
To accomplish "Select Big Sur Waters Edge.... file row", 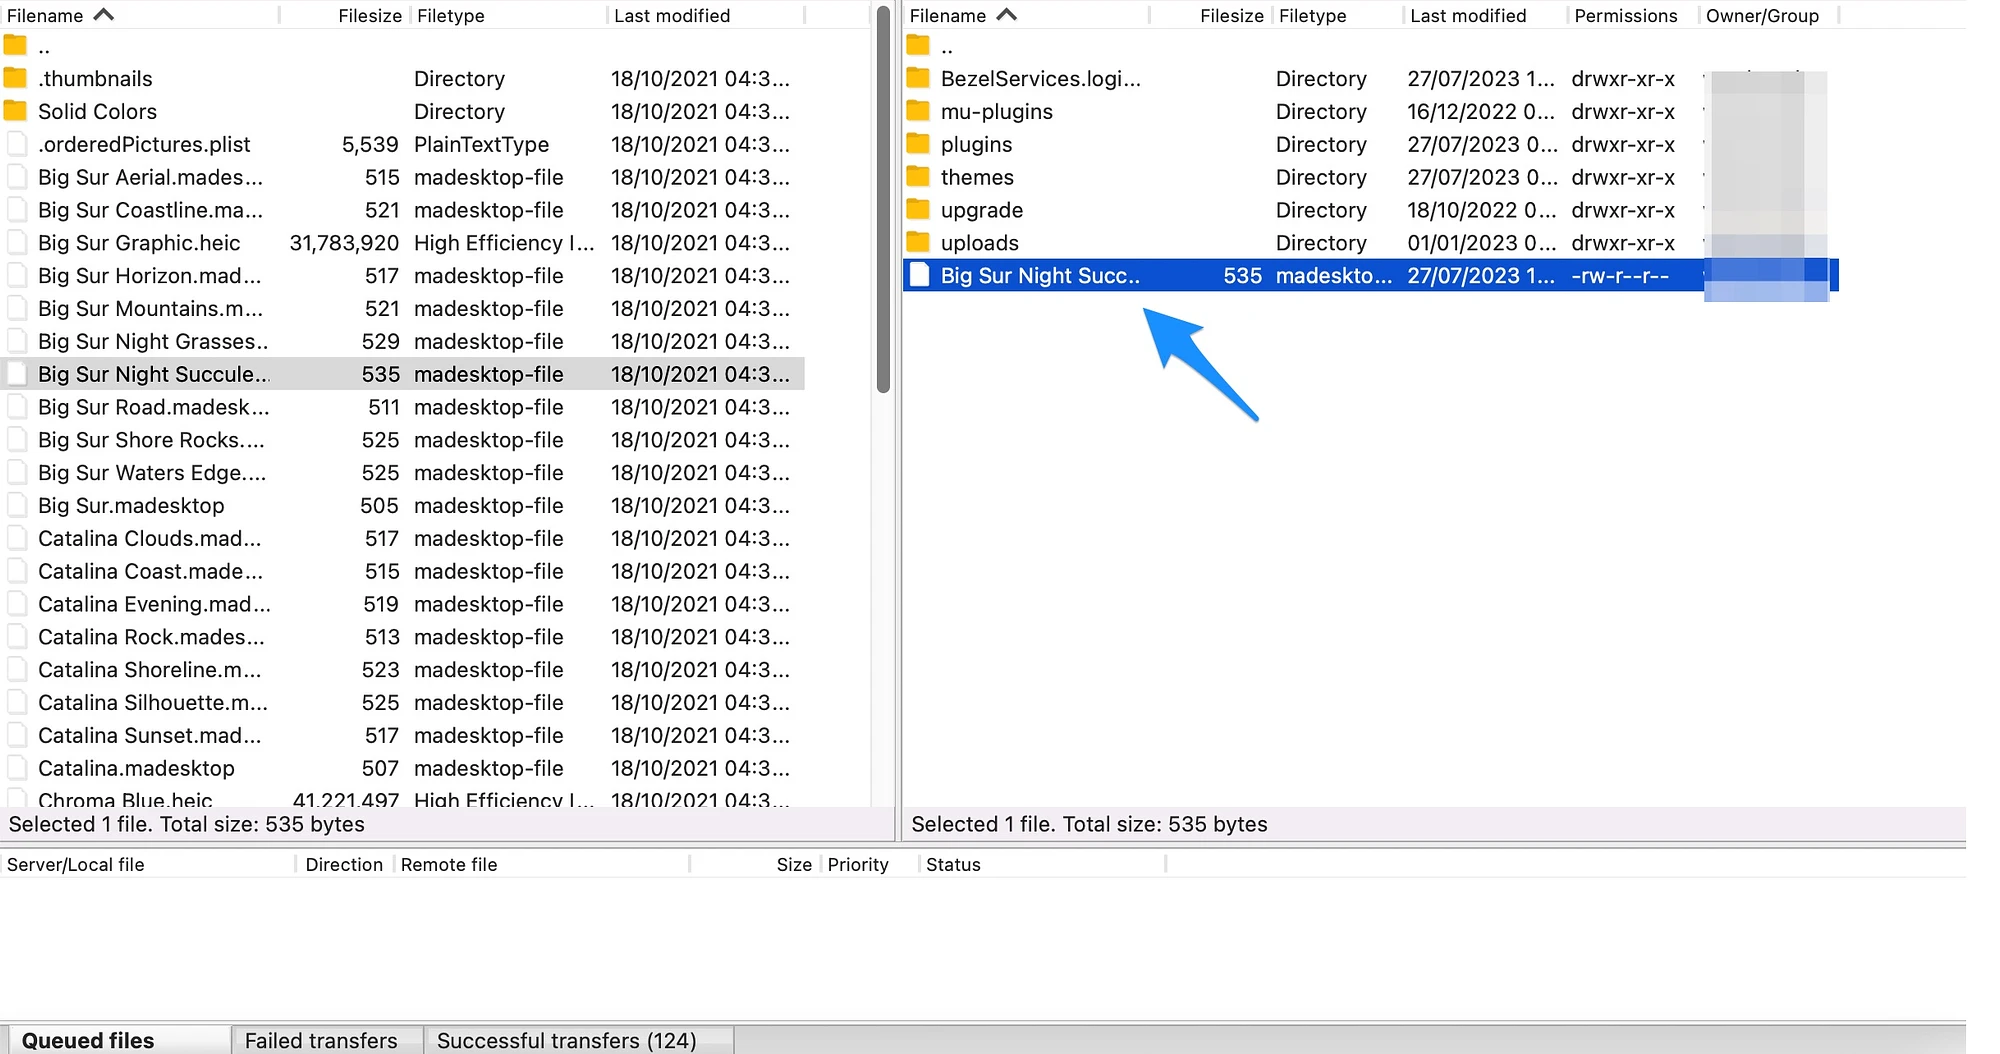I will [x=403, y=473].
